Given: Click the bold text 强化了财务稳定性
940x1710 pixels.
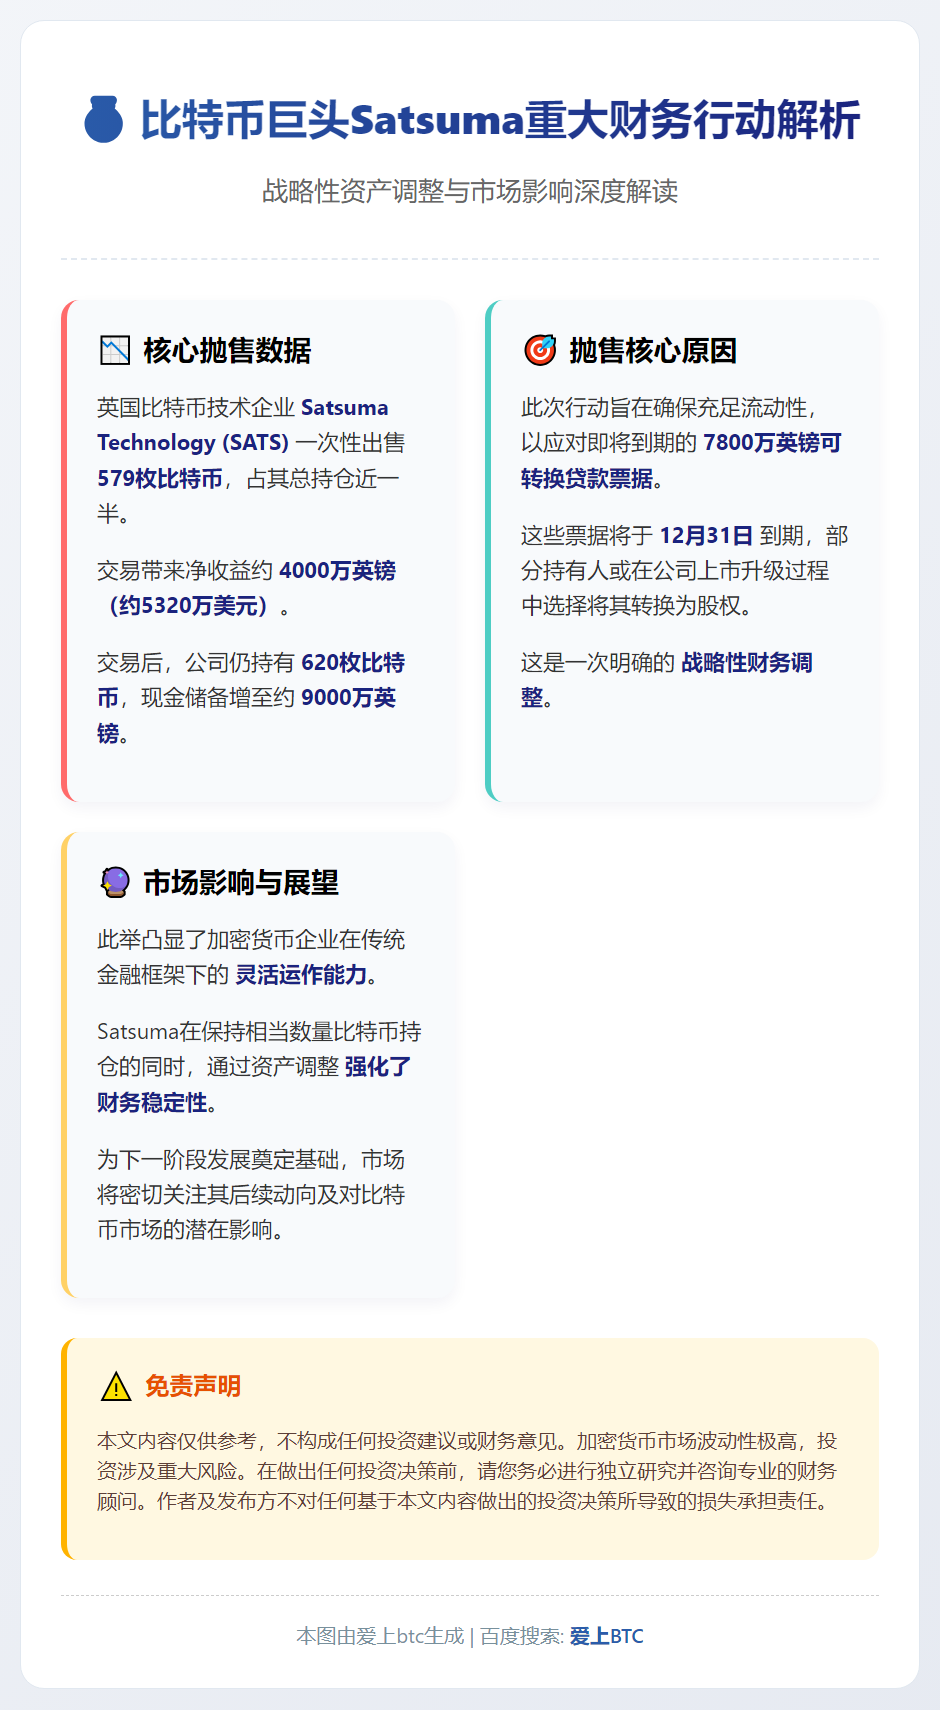Looking at the screenshot, I should click(254, 1084).
